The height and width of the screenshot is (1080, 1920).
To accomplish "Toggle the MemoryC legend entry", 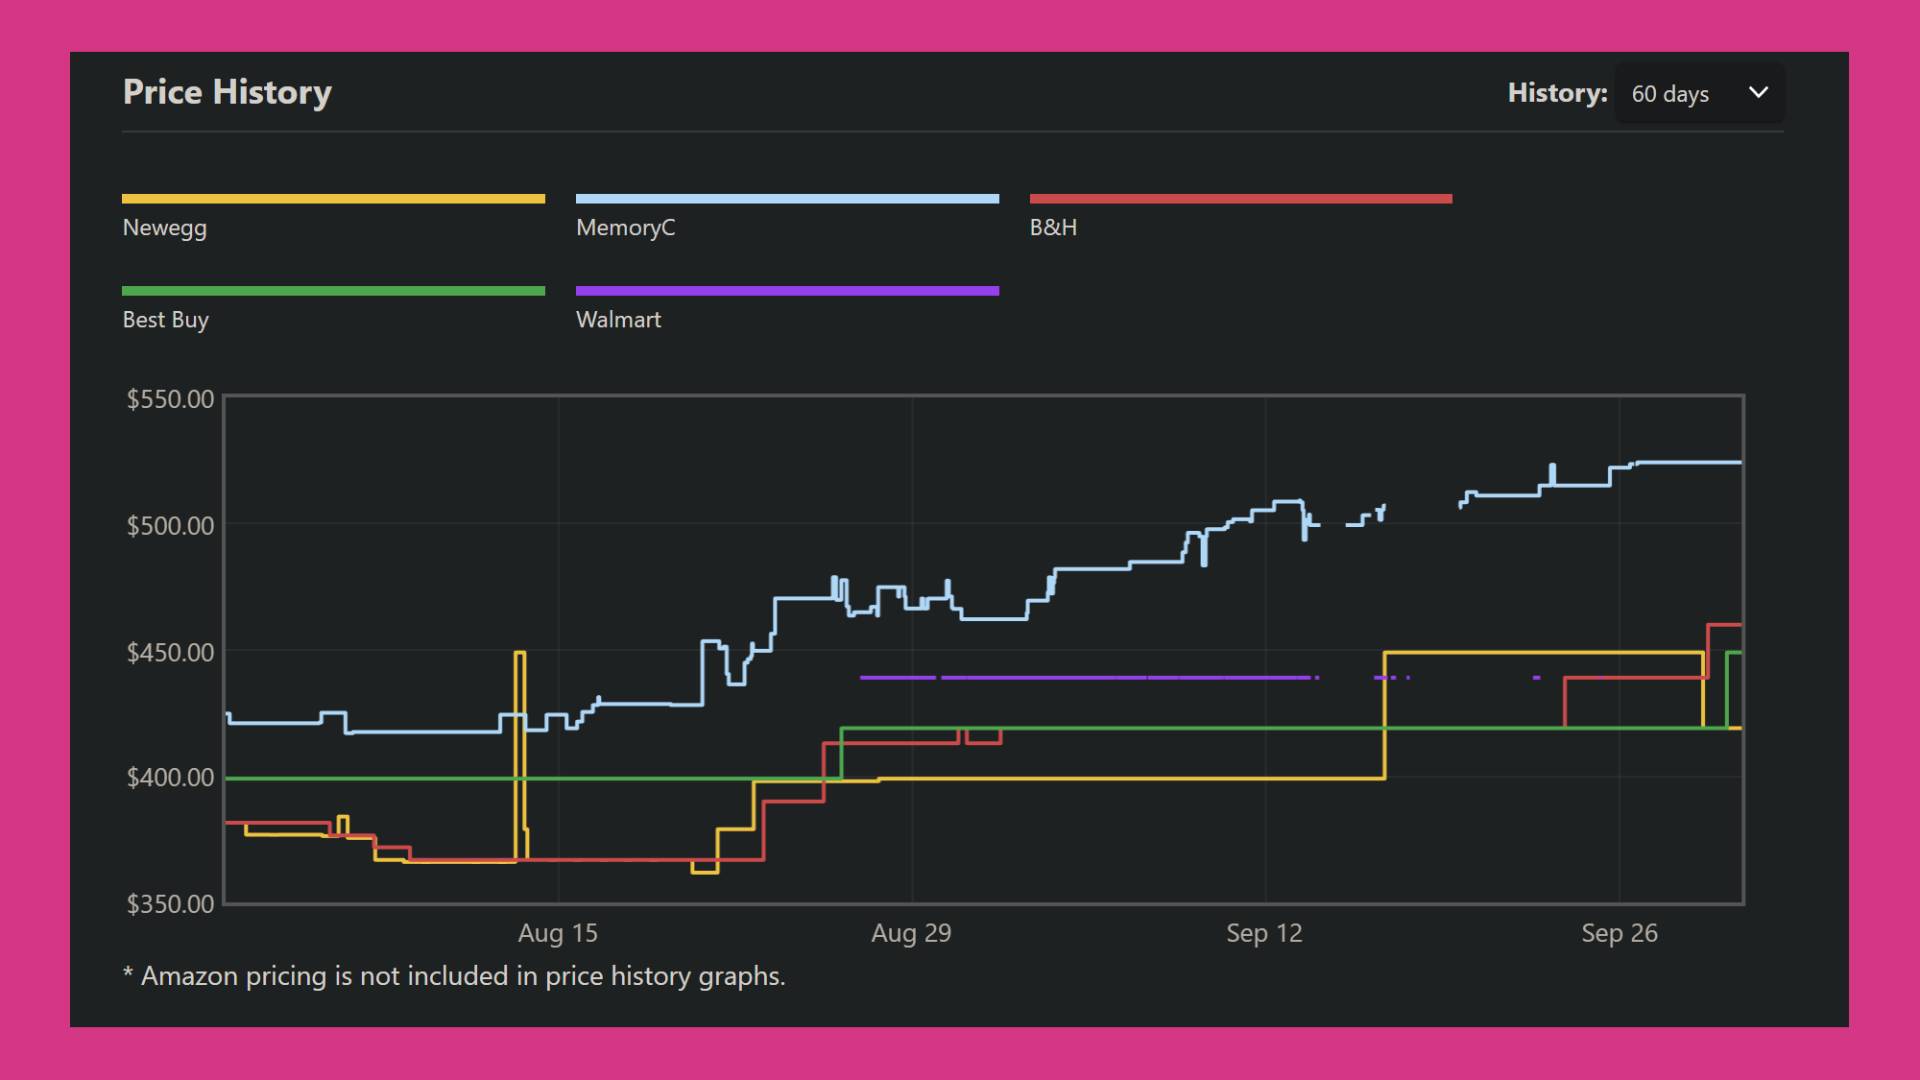I will point(787,217).
